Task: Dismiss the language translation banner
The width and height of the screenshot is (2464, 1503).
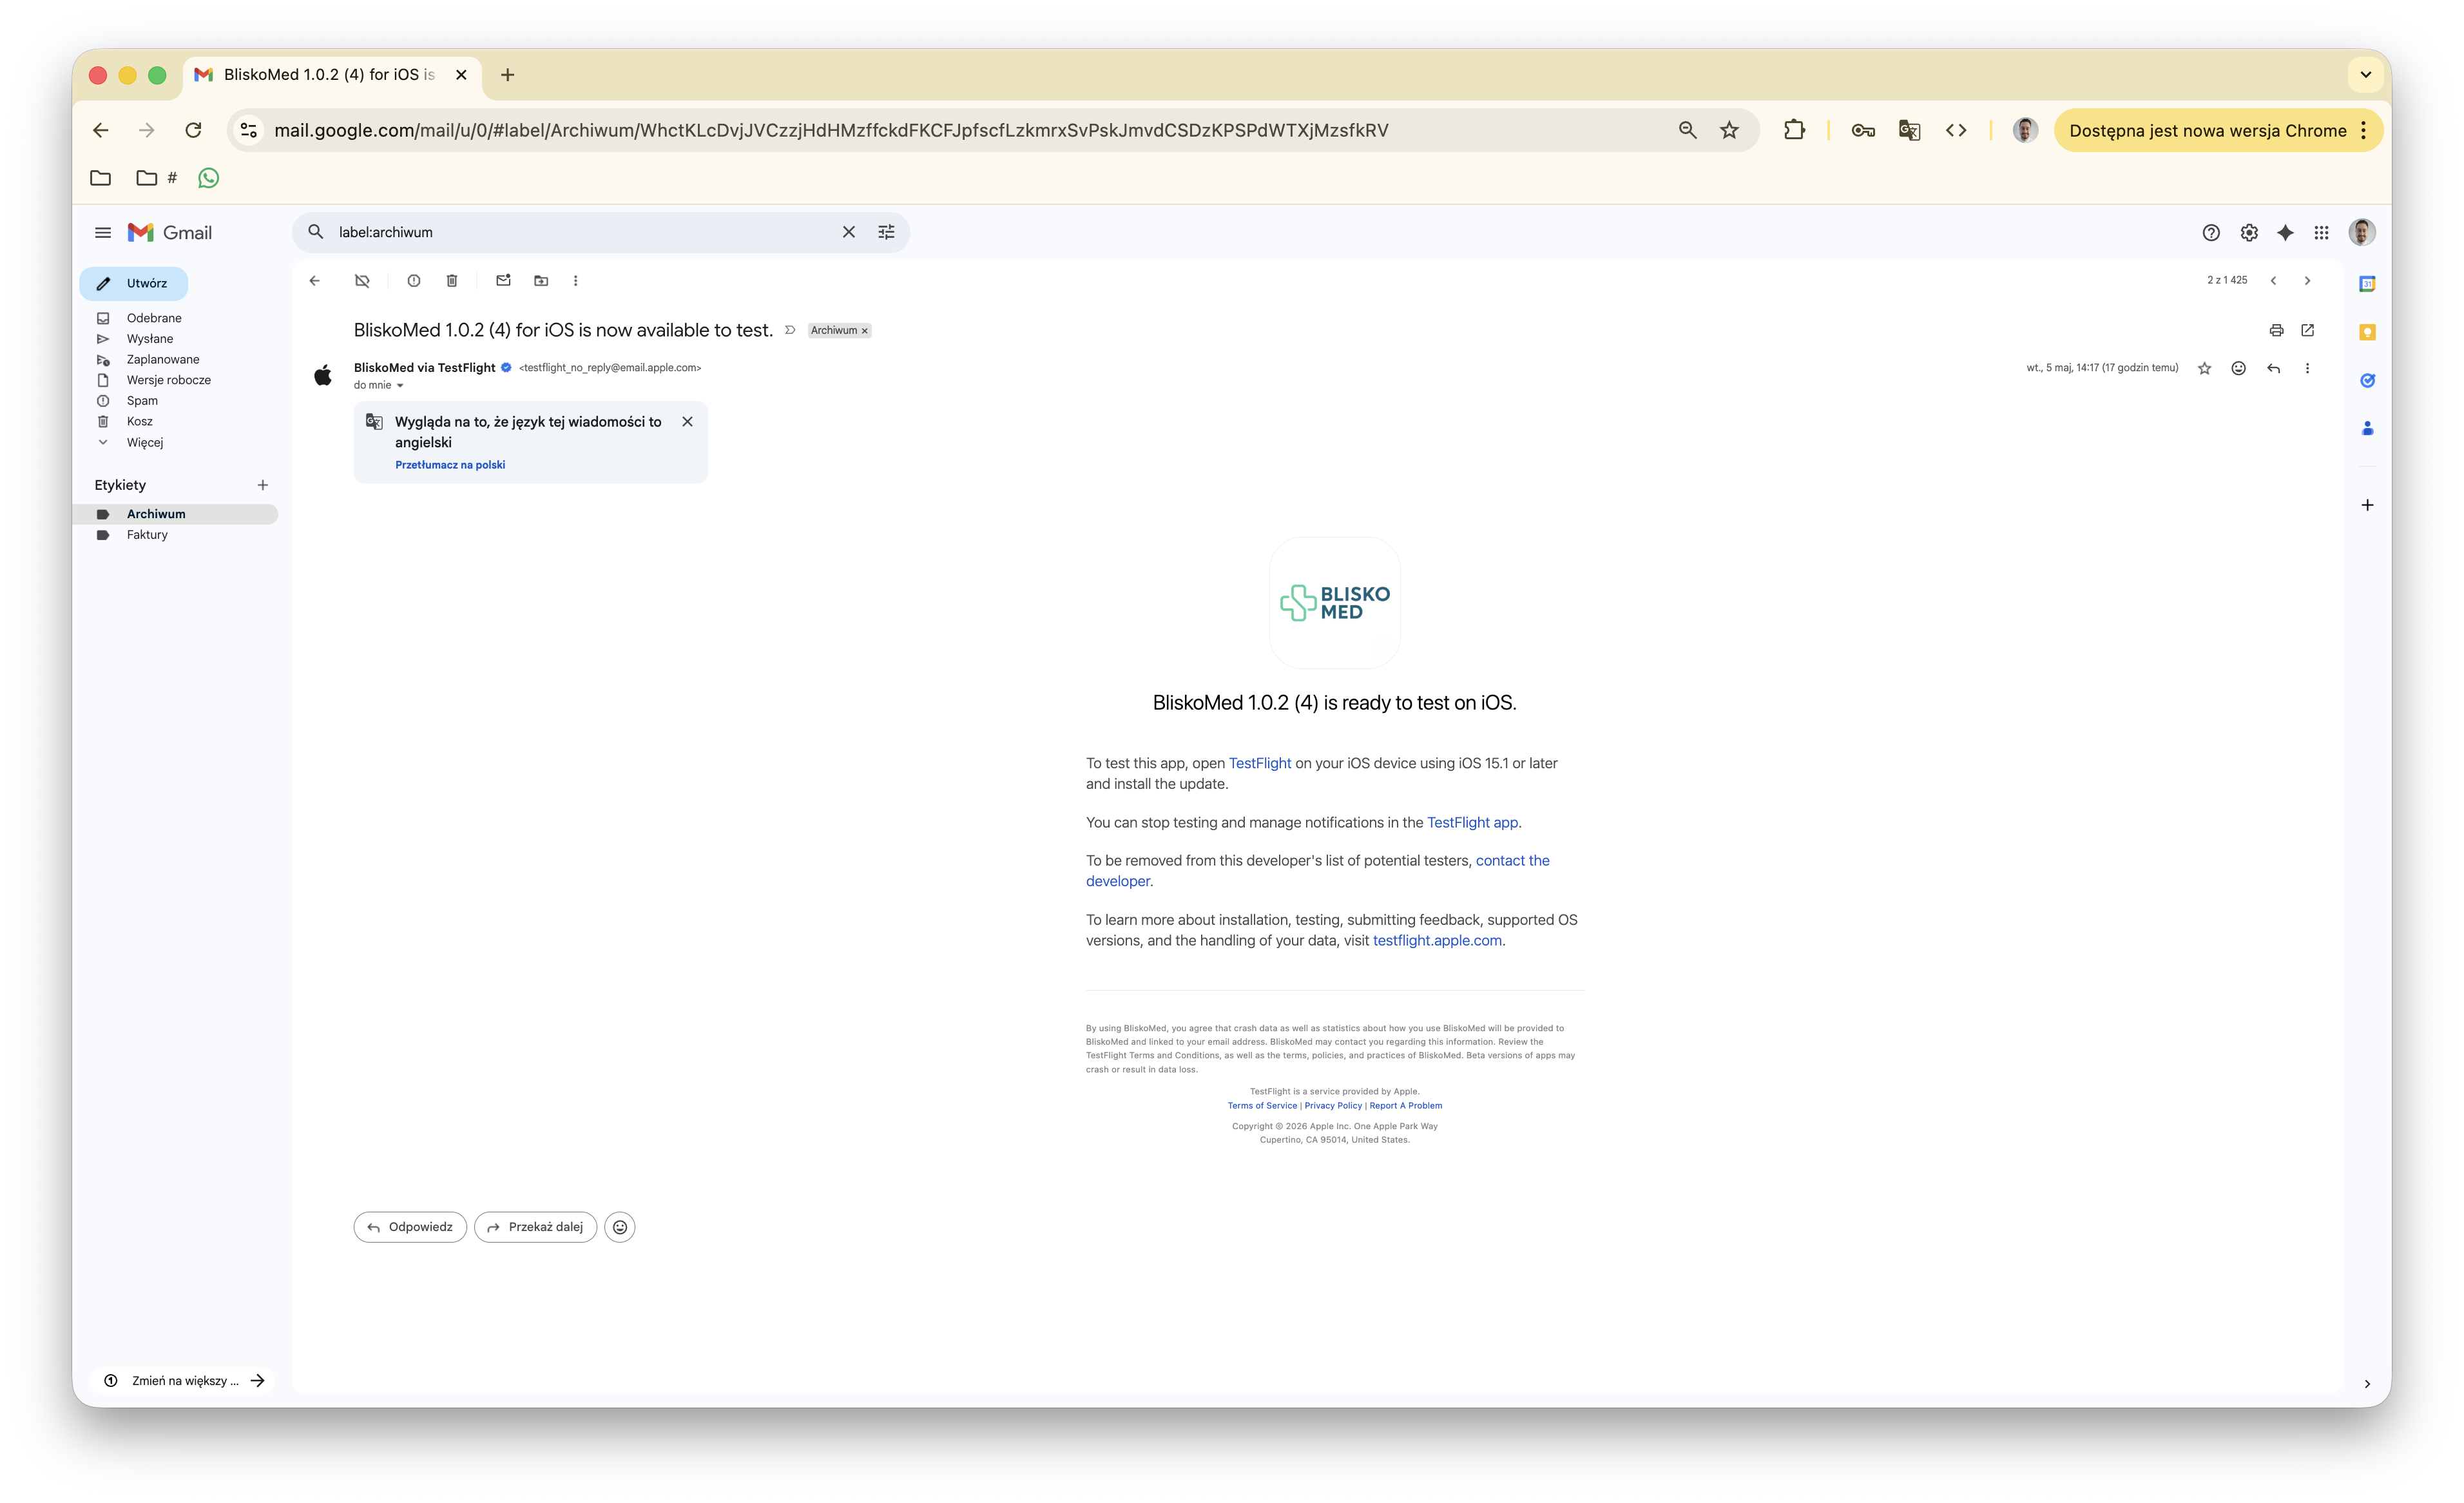Action: 687,422
